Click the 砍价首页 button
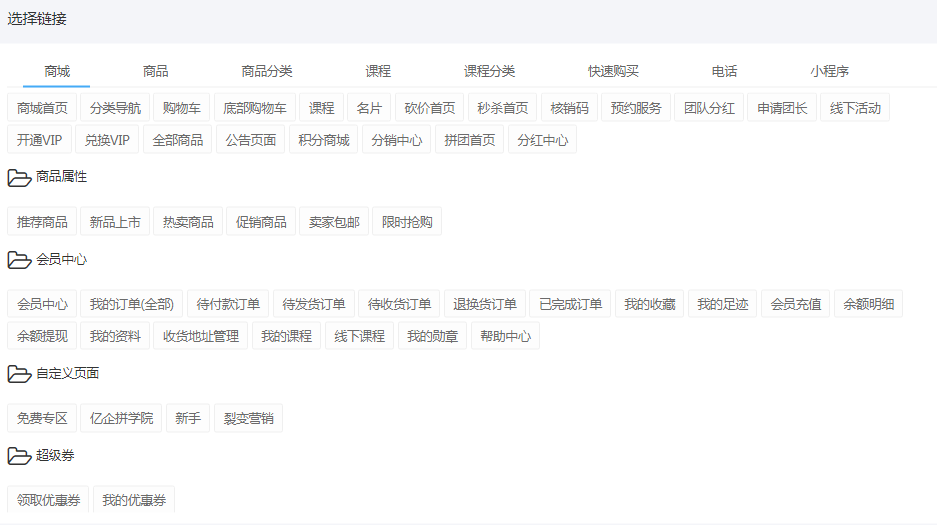The height and width of the screenshot is (525, 937). click(x=430, y=108)
